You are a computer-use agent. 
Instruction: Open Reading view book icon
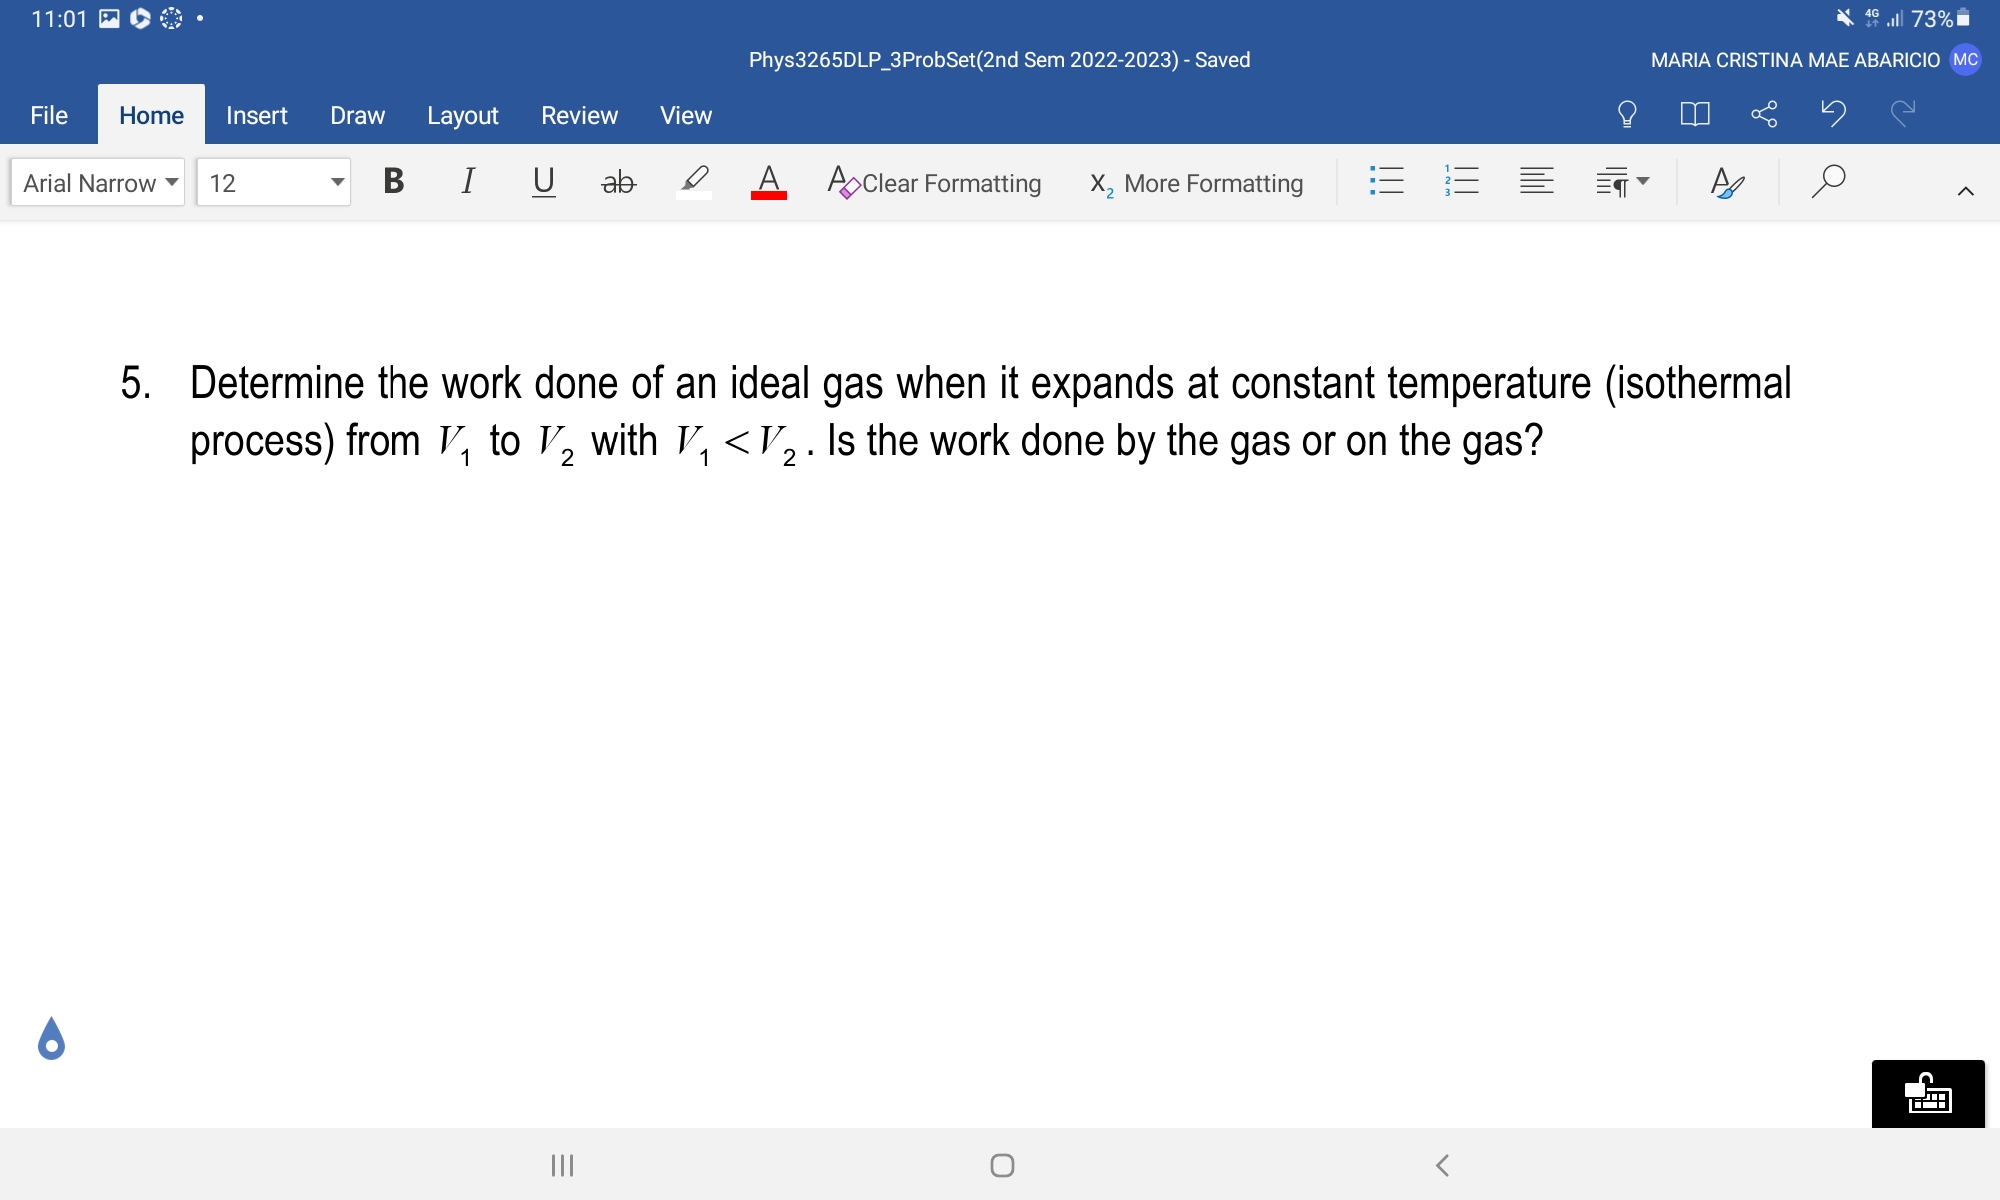1695,114
